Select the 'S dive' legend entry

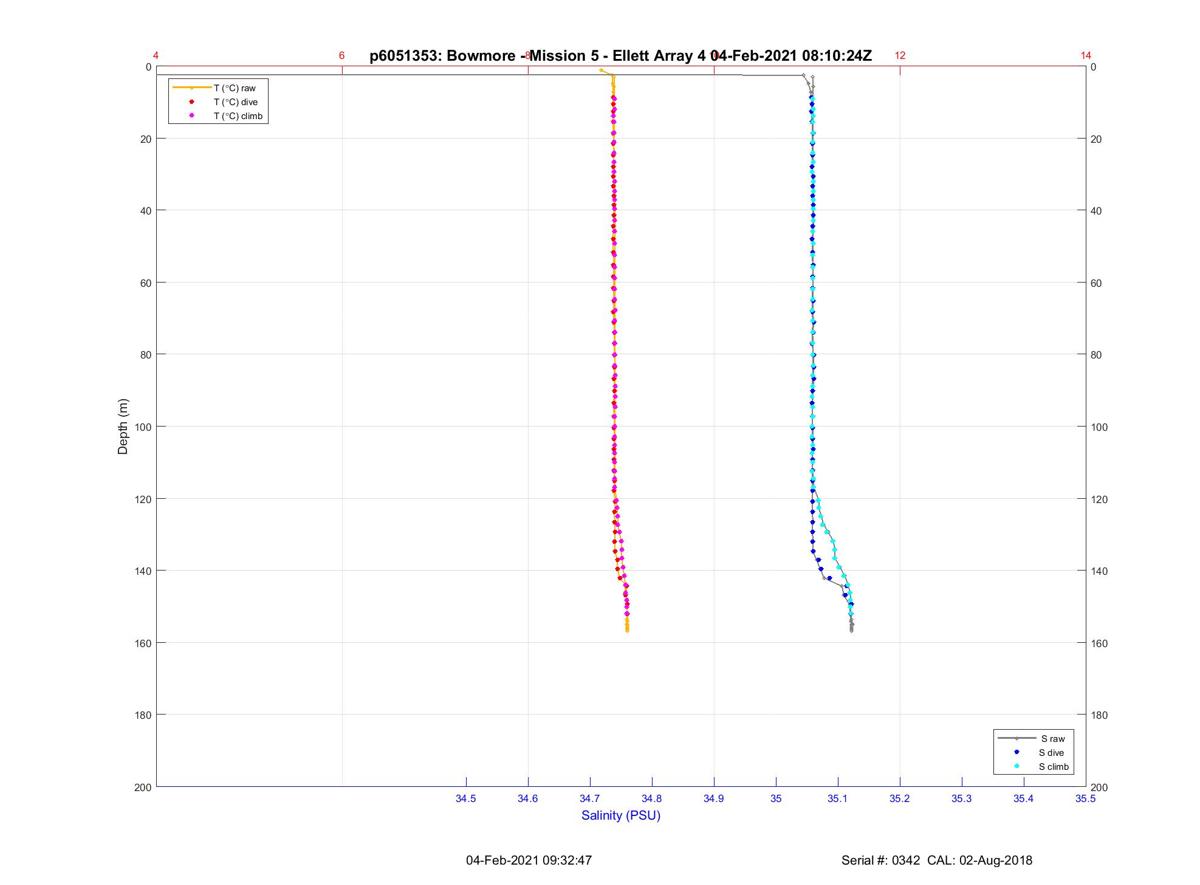[x=1037, y=752]
